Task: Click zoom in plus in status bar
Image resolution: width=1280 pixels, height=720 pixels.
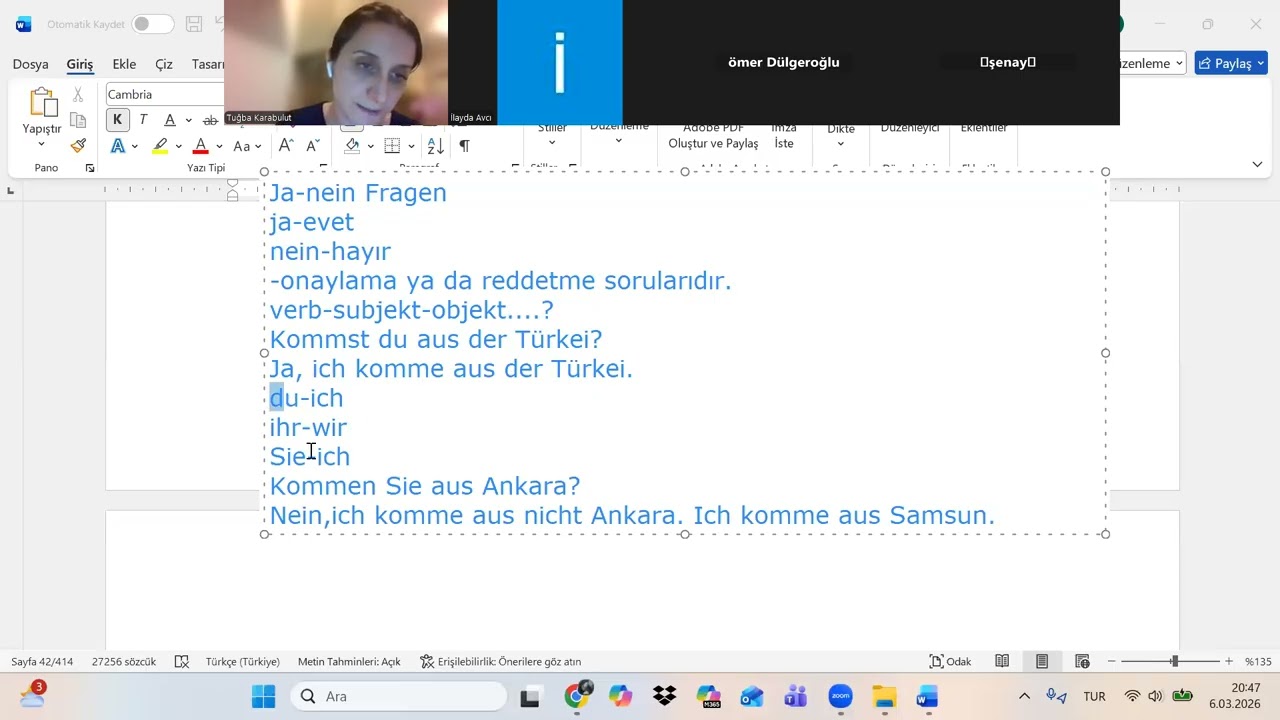Action: coord(1229,661)
